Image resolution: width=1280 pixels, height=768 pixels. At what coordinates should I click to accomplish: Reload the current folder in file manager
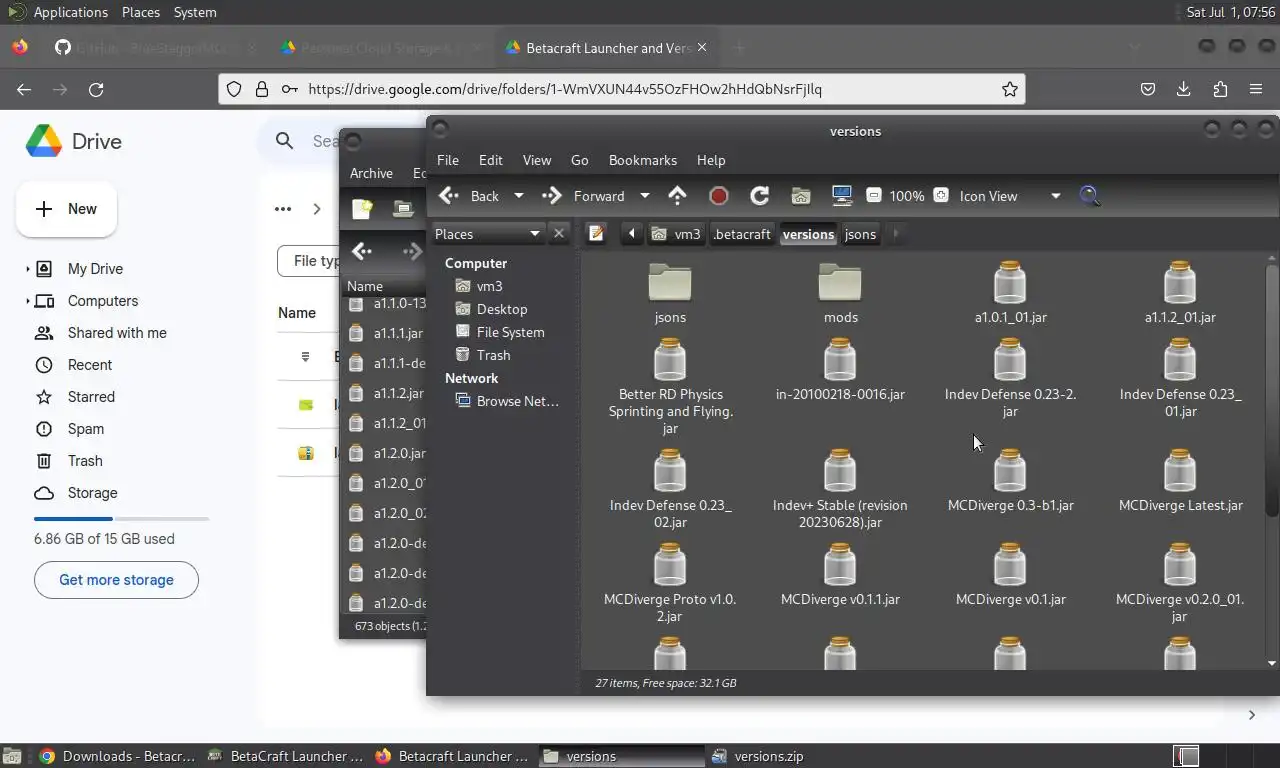pyautogui.click(x=759, y=196)
